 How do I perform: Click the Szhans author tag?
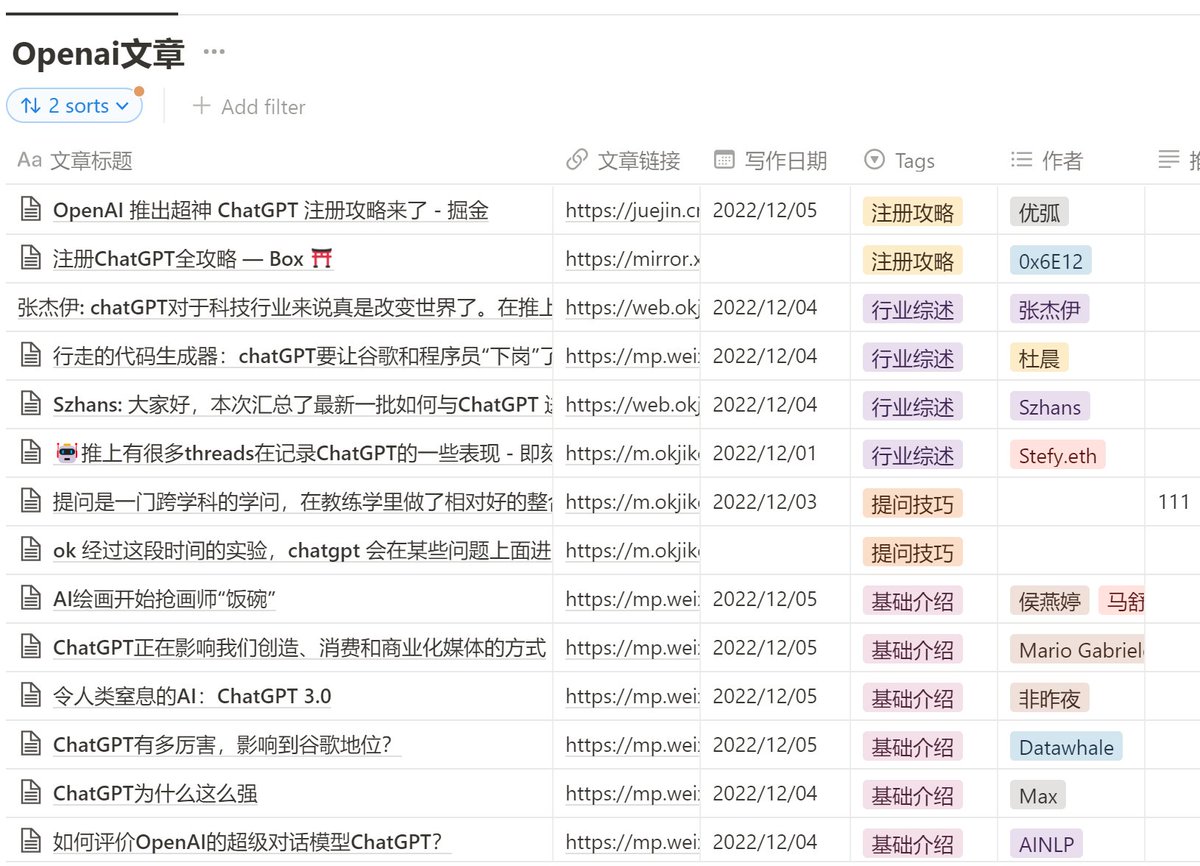coord(1049,407)
